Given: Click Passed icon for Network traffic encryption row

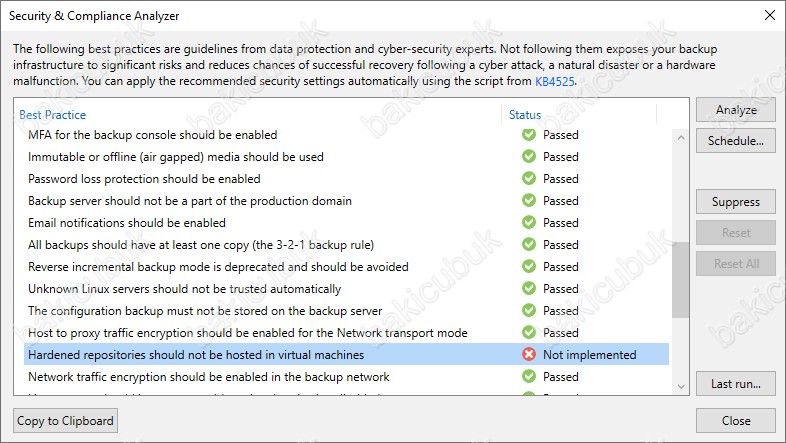Looking at the screenshot, I should pyautogui.click(x=529, y=376).
